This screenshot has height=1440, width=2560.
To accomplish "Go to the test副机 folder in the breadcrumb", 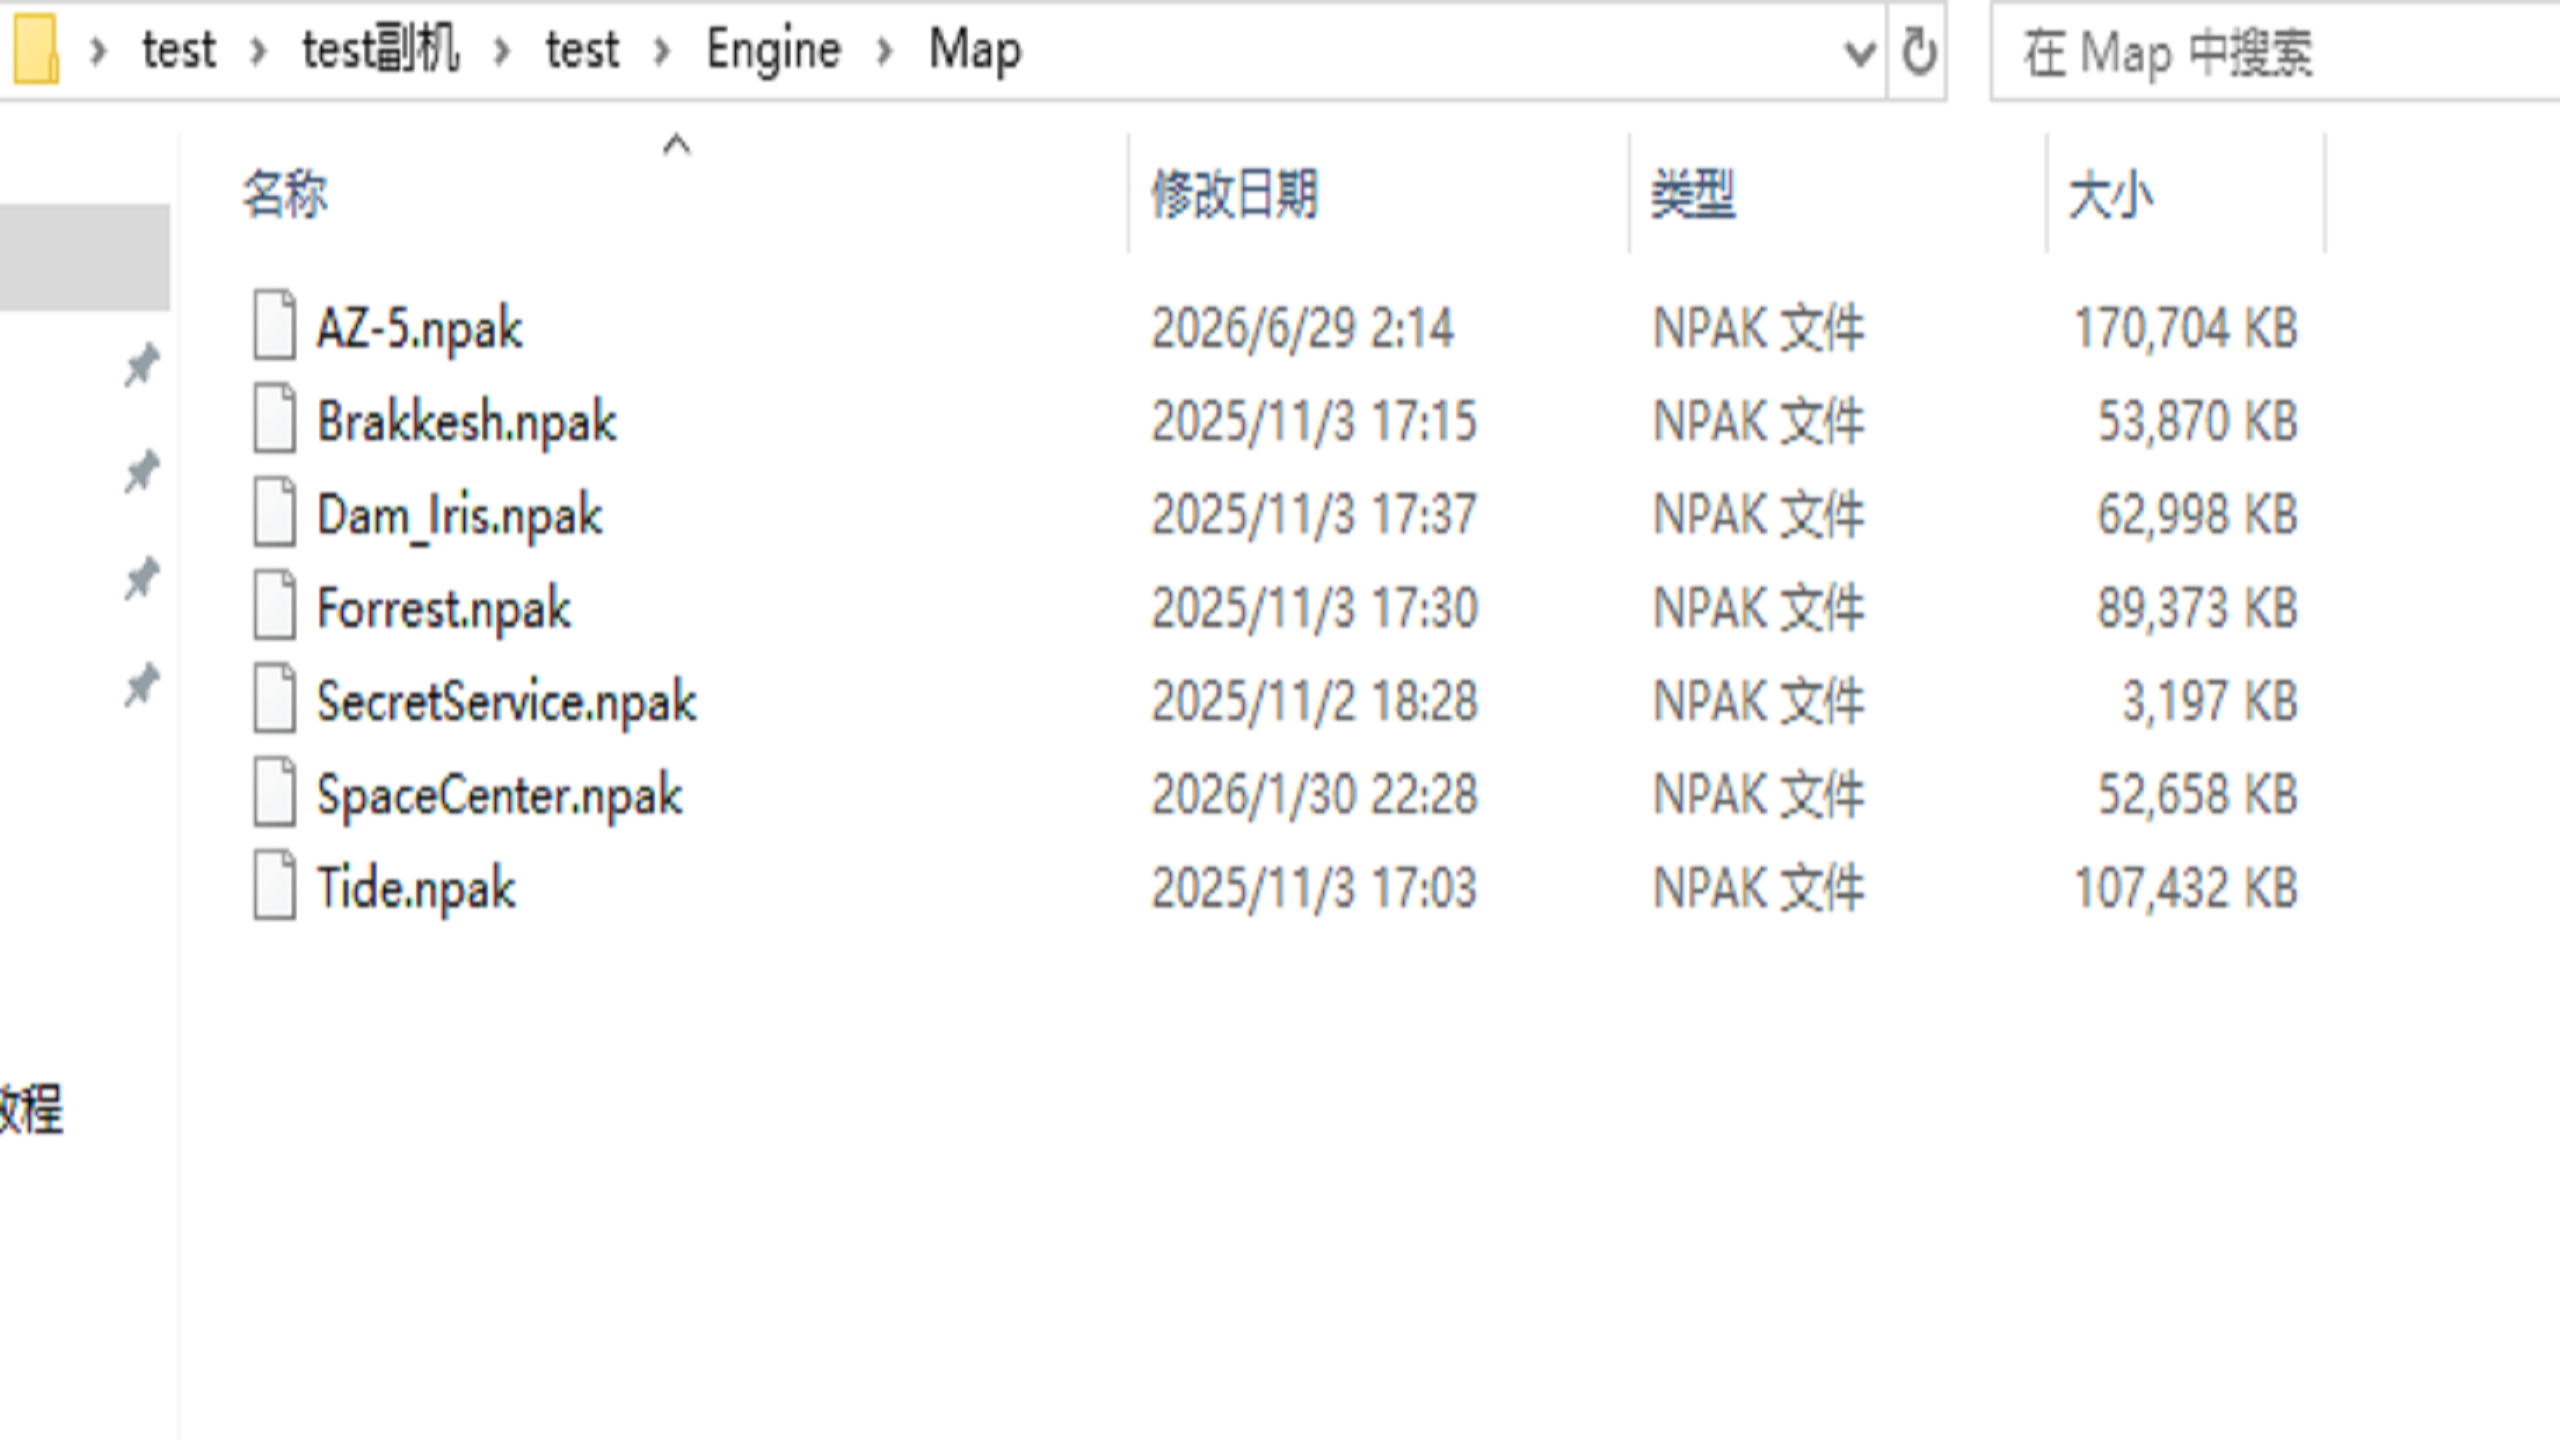I will coord(381,48).
